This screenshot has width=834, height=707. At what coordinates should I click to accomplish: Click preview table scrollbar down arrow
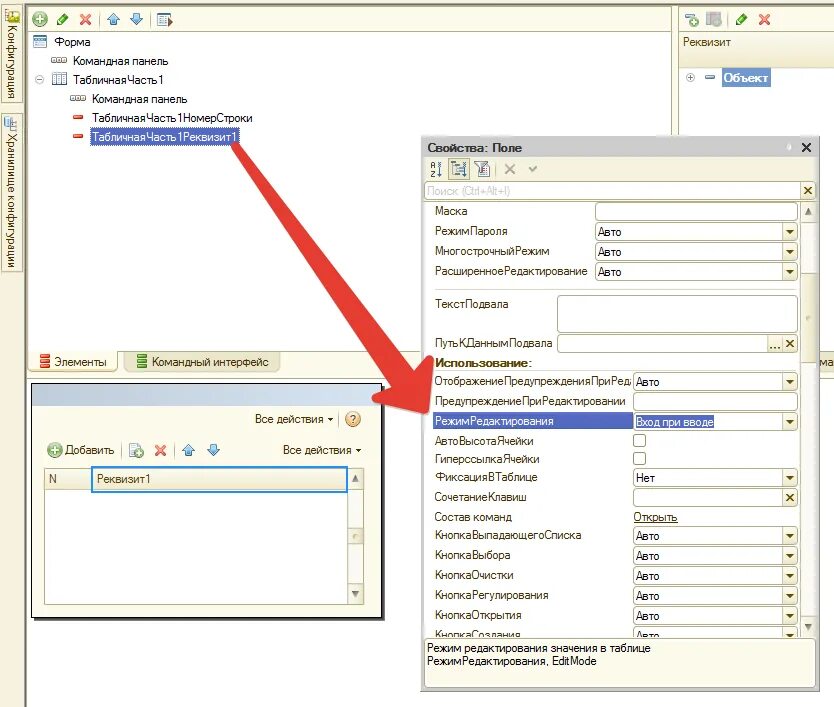click(355, 593)
